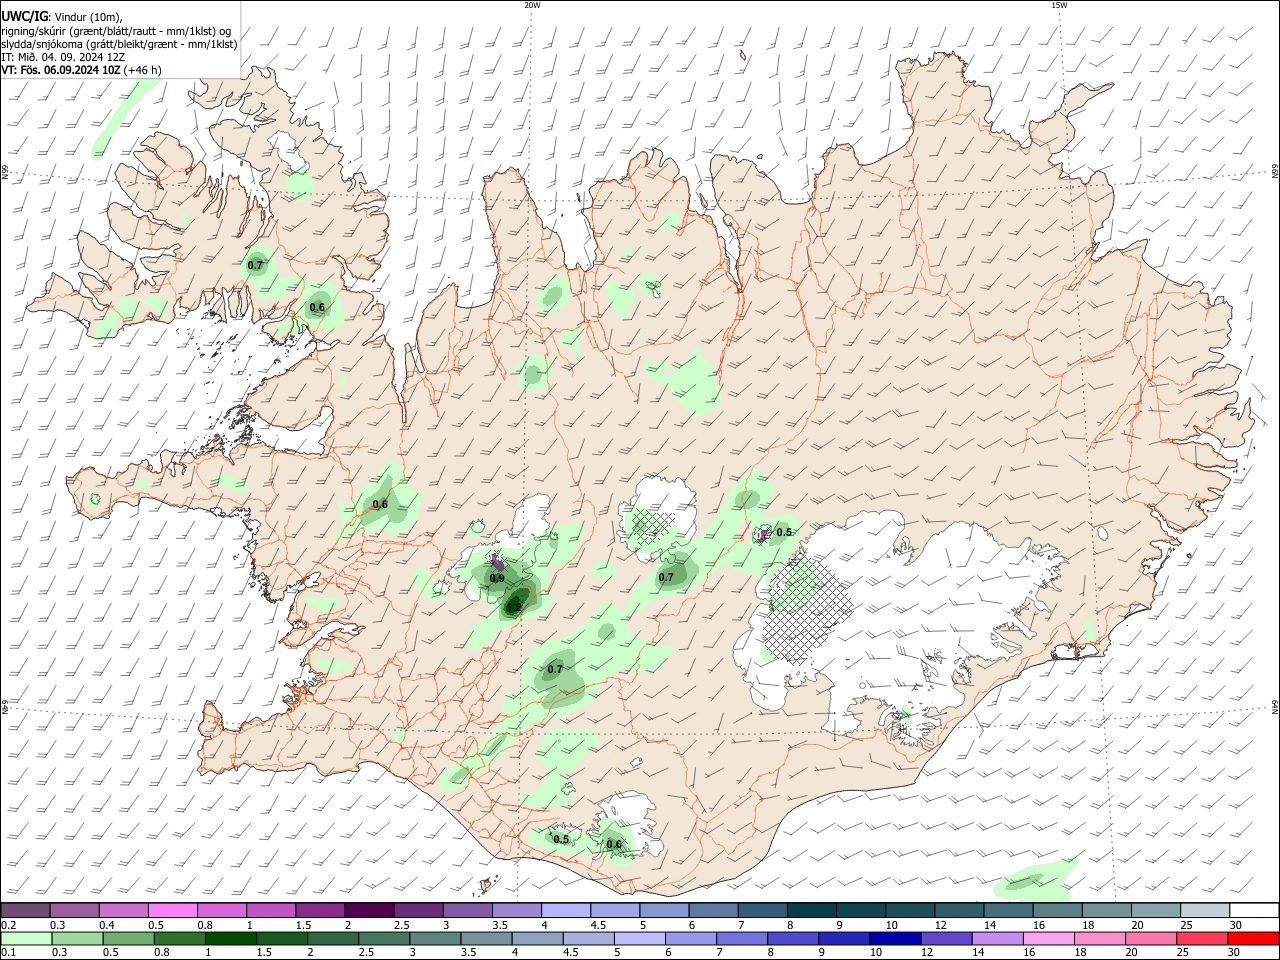Screen dimensions: 1280x960
Task: Select the light green 0.3 rain legend swatch
Action: pyautogui.click(x=75, y=939)
